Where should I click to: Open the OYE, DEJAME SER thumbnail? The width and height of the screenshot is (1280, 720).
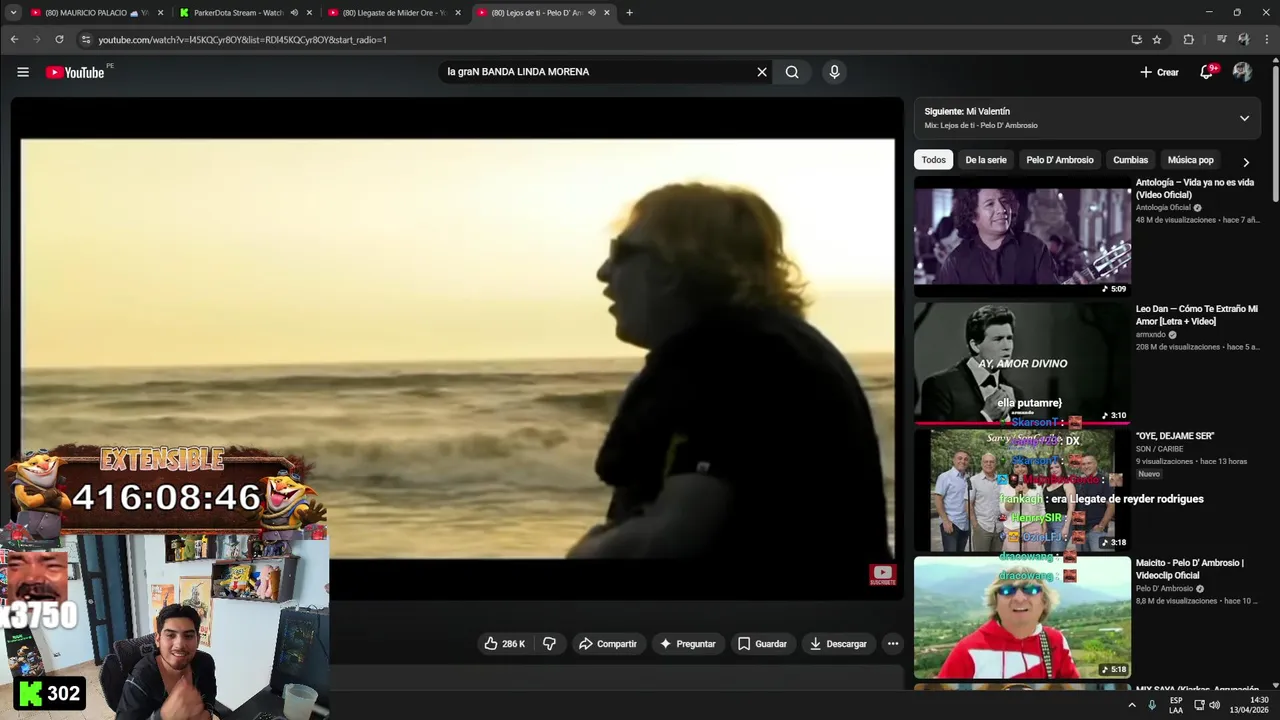click(x=1022, y=490)
